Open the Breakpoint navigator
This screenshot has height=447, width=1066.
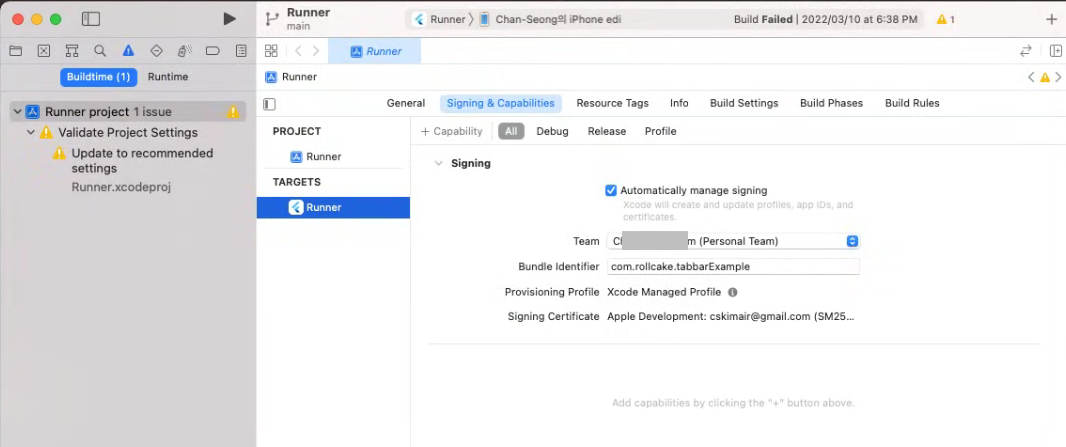tap(213, 50)
